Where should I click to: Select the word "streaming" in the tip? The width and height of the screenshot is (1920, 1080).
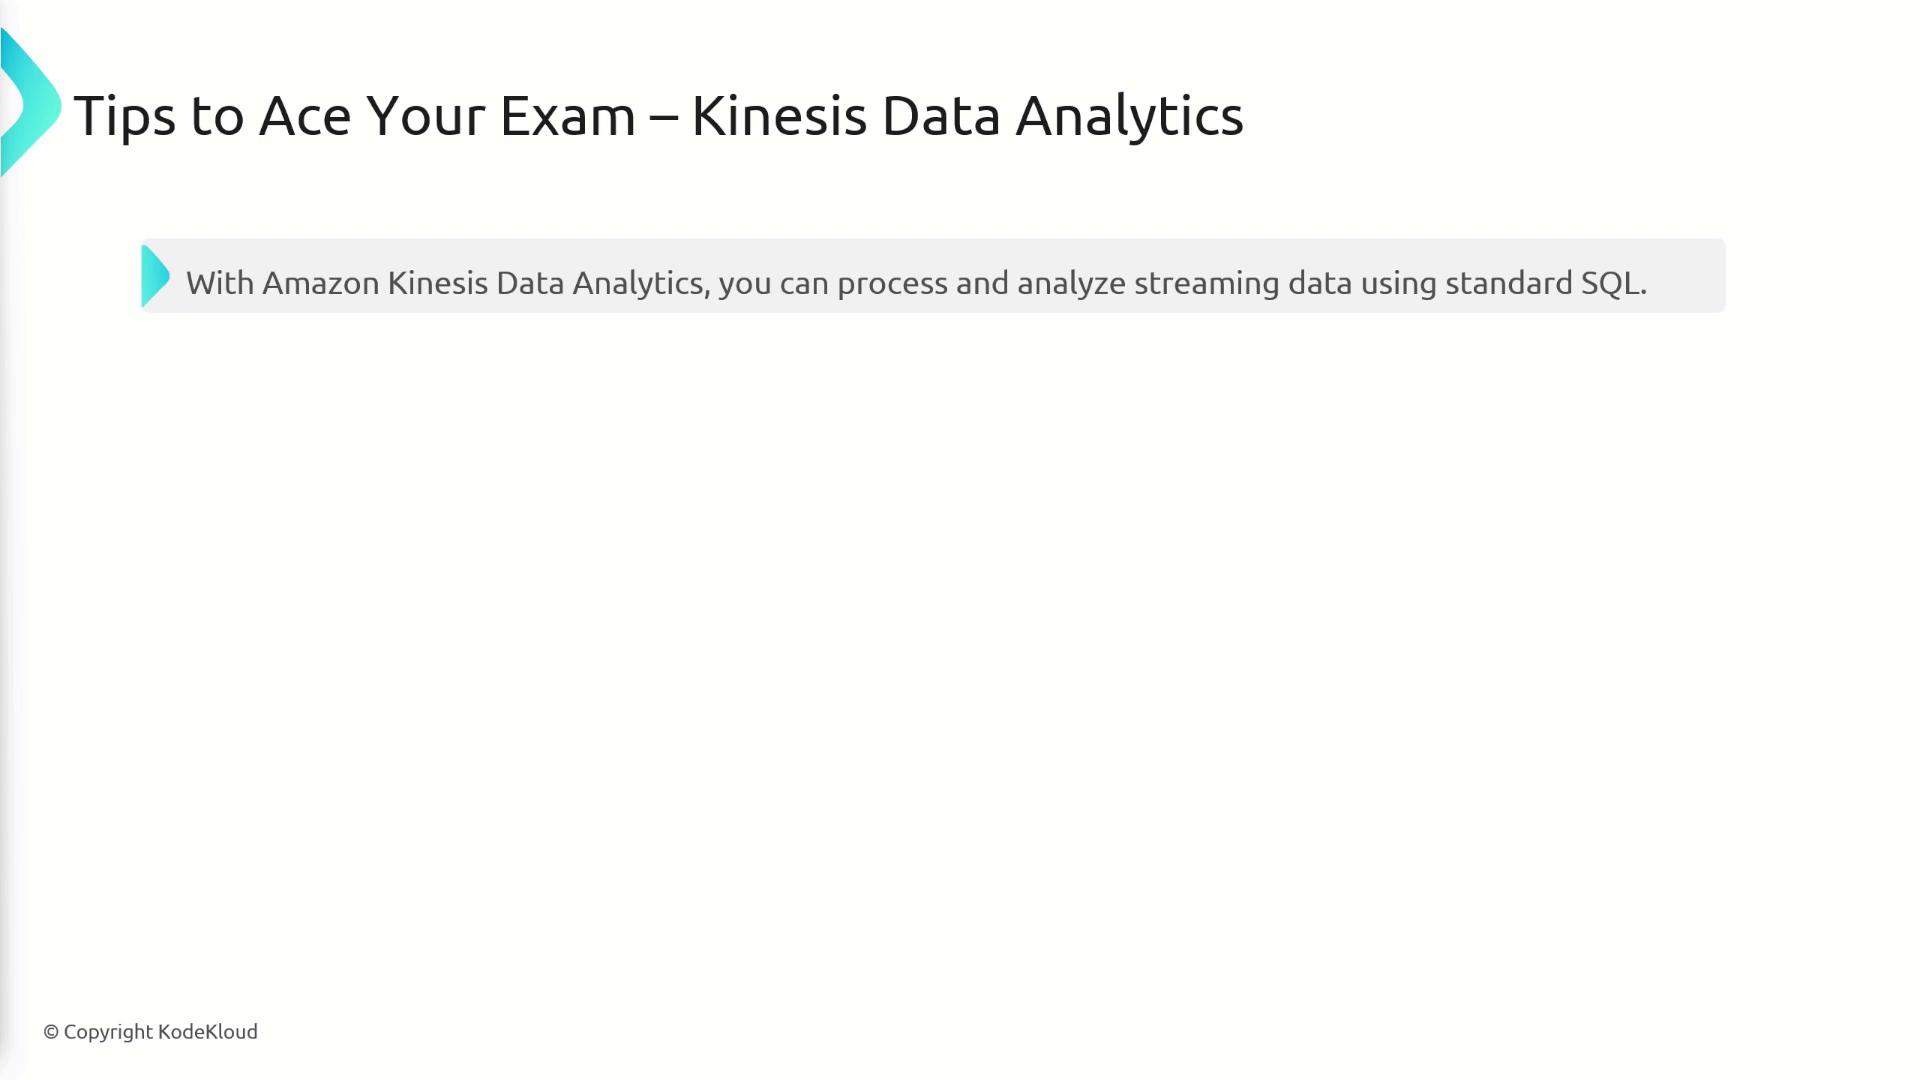coord(1206,283)
